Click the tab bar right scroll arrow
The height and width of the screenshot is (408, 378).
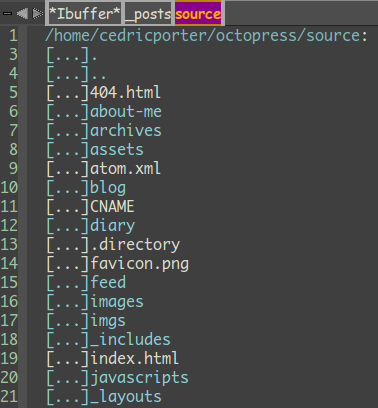tap(38, 13)
